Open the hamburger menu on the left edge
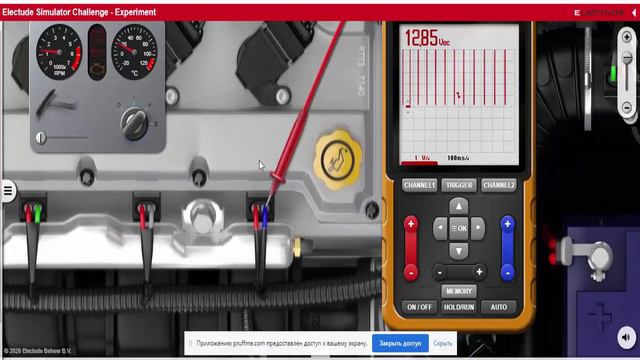Viewport: 640px width, 360px height. pyautogui.click(x=8, y=190)
